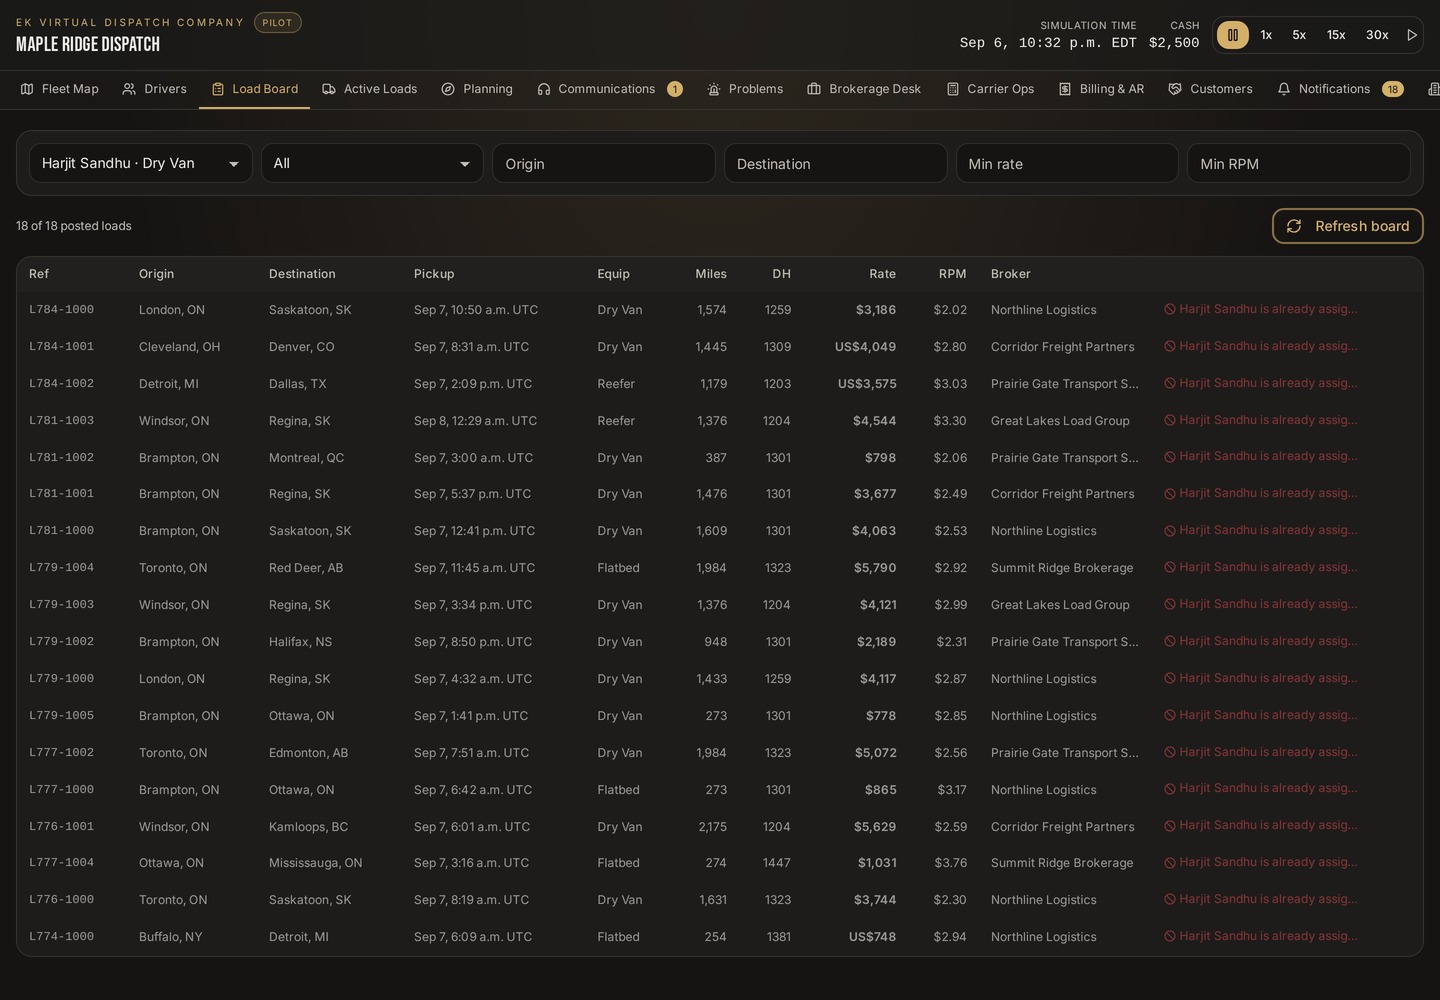Click the Active Loads truck icon
This screenshot has height=1000, width=1440.
329,89
